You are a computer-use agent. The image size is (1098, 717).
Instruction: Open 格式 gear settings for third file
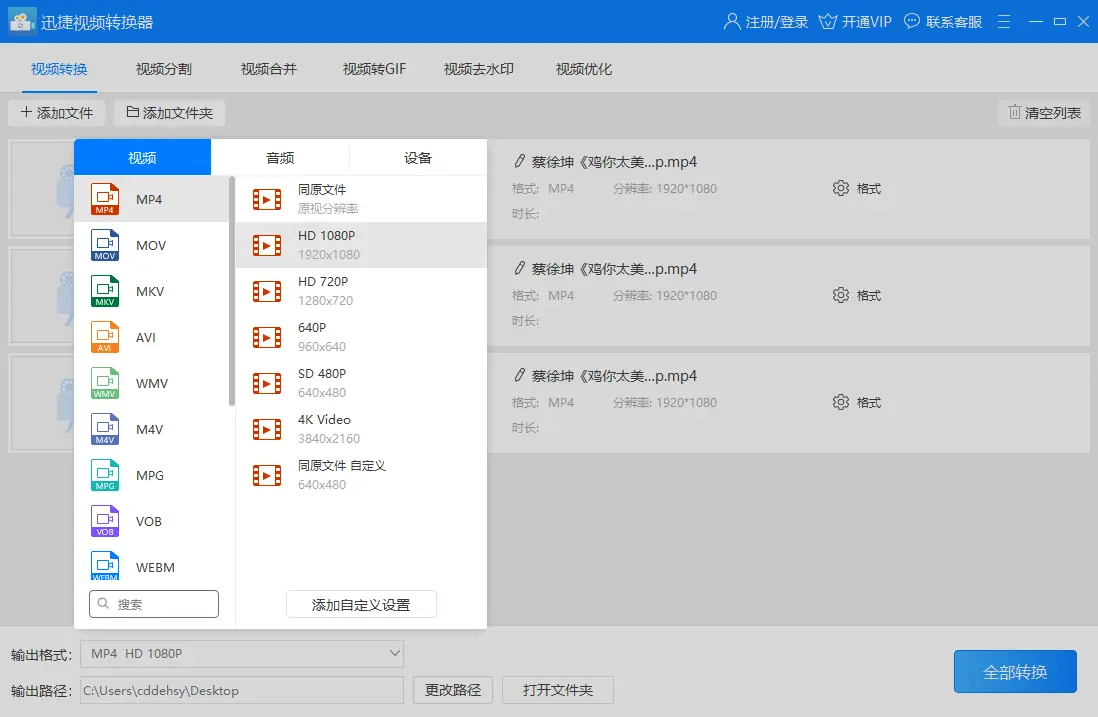(841, 403)
